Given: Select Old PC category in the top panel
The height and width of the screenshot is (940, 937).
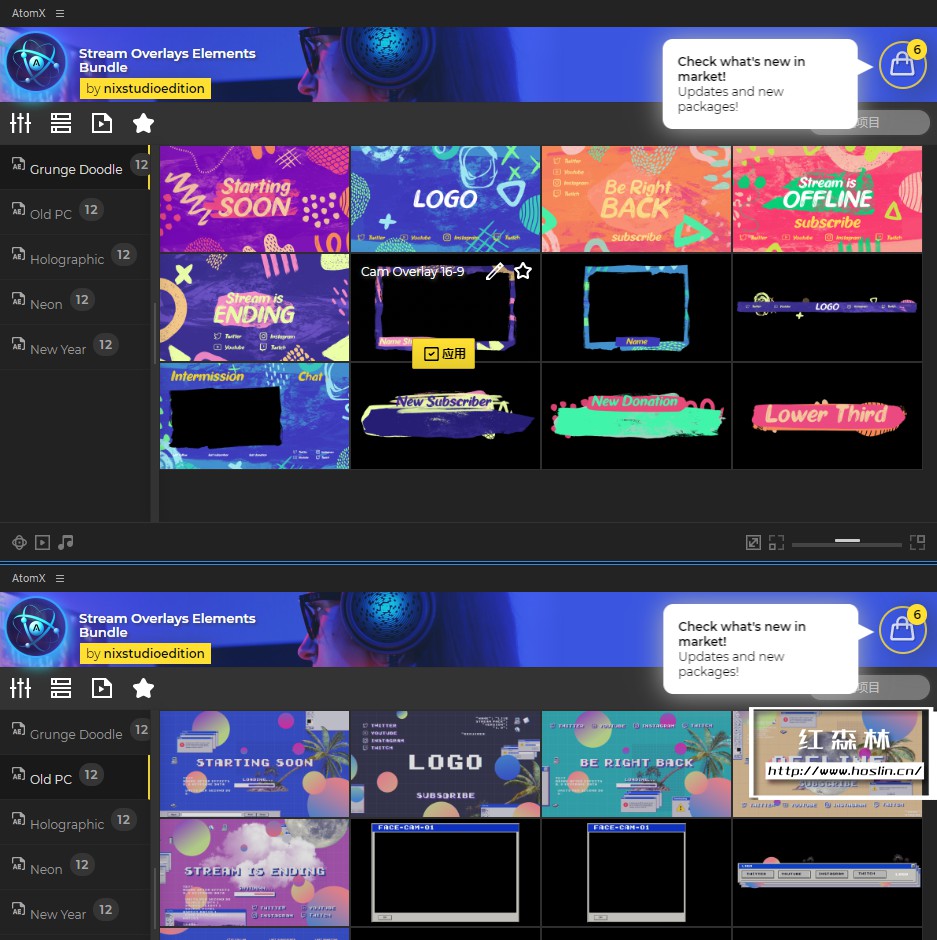Looking at the screenshot, I should coord(75,212).
